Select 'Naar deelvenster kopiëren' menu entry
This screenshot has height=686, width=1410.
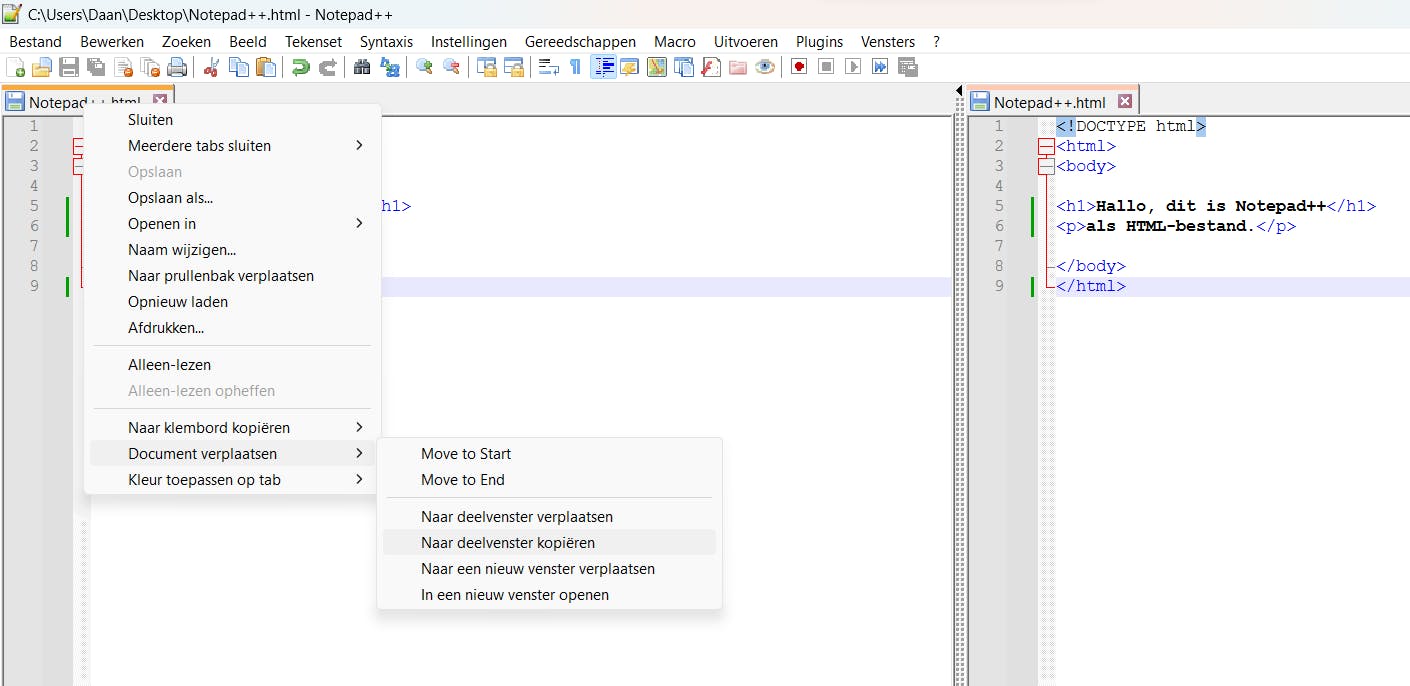point(508,543)
